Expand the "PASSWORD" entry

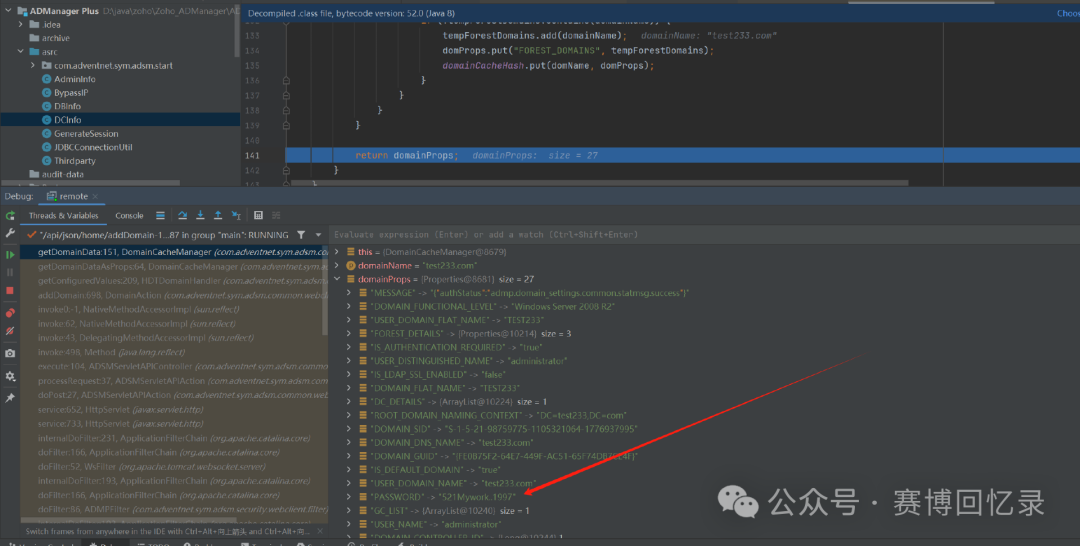[349, 496]
